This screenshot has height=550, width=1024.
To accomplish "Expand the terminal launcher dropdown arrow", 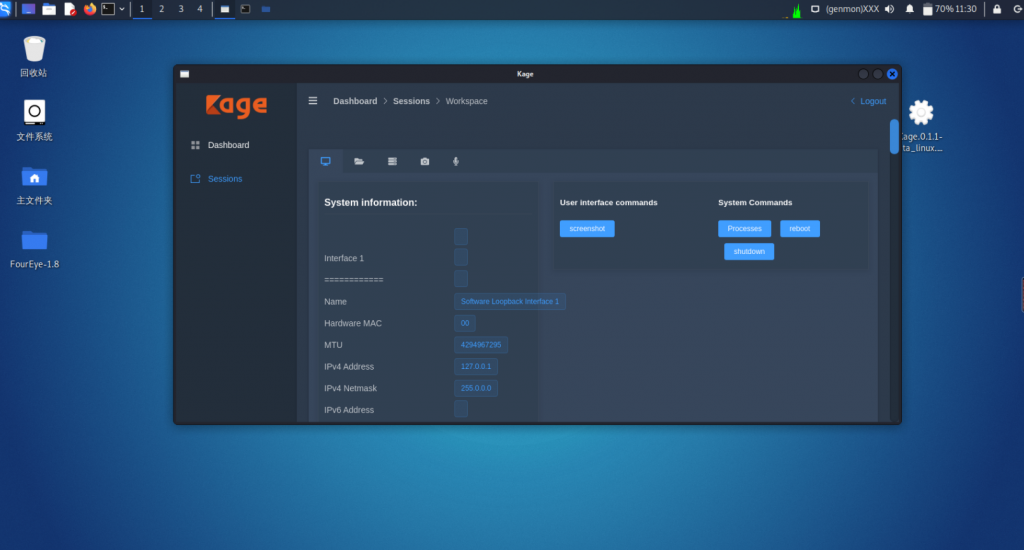I will pyautogui.click(x=122, y=9).
